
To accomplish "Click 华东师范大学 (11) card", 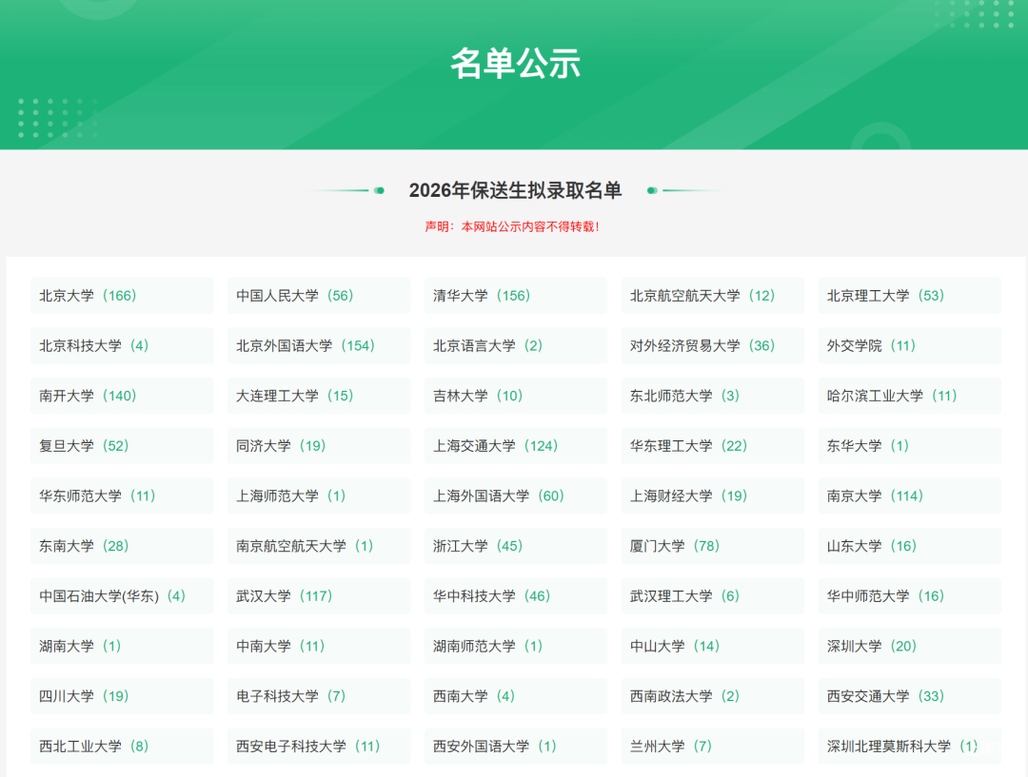I will 122,496.
